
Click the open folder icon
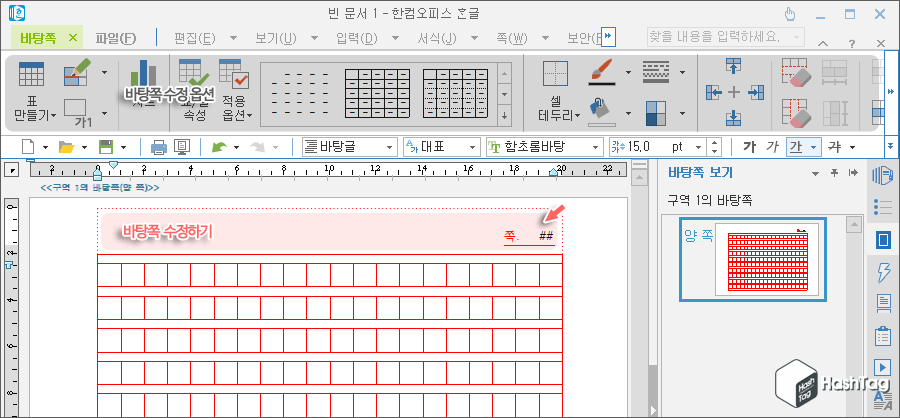pyautogui.click(x=67, y=147)
